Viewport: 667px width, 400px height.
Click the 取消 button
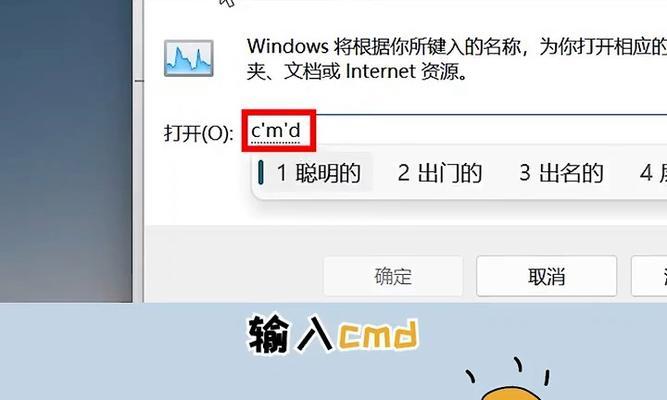point(546,276)
